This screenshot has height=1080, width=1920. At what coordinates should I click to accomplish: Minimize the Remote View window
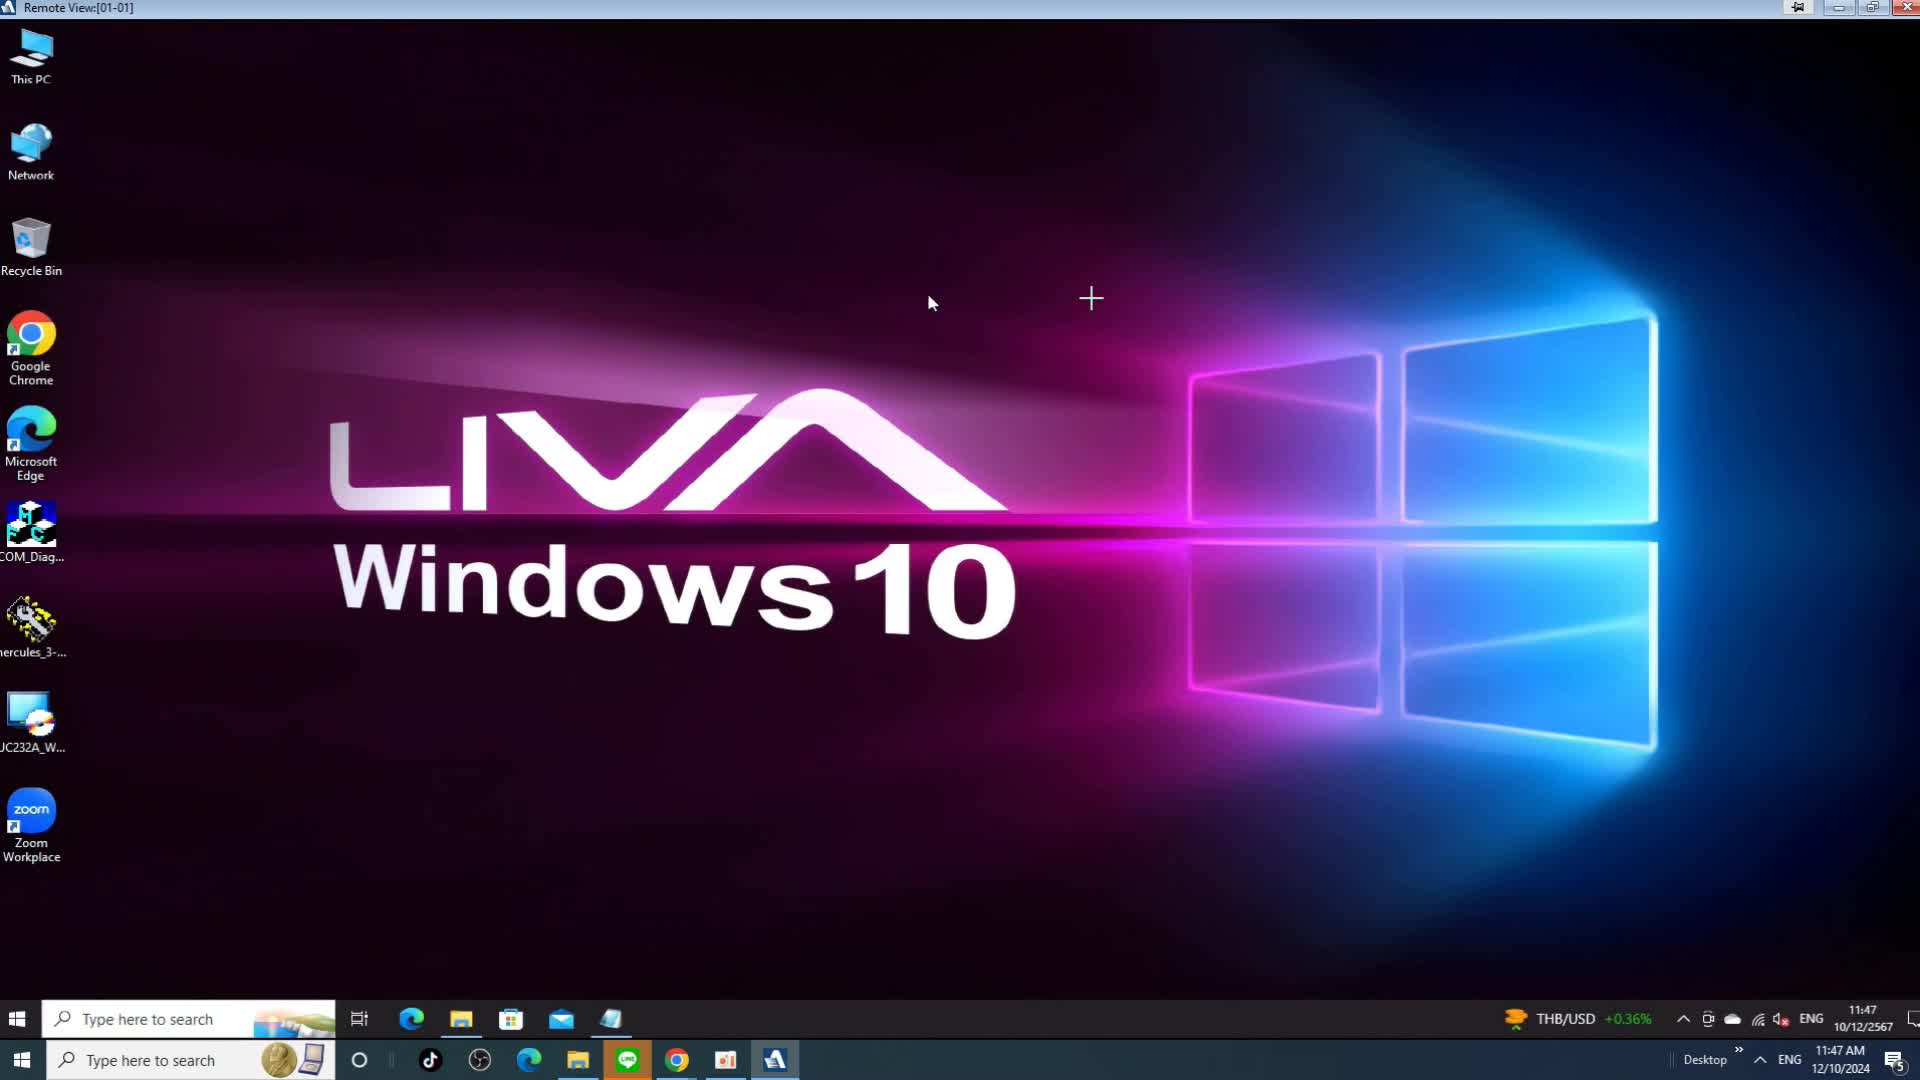pos(1838,8)
